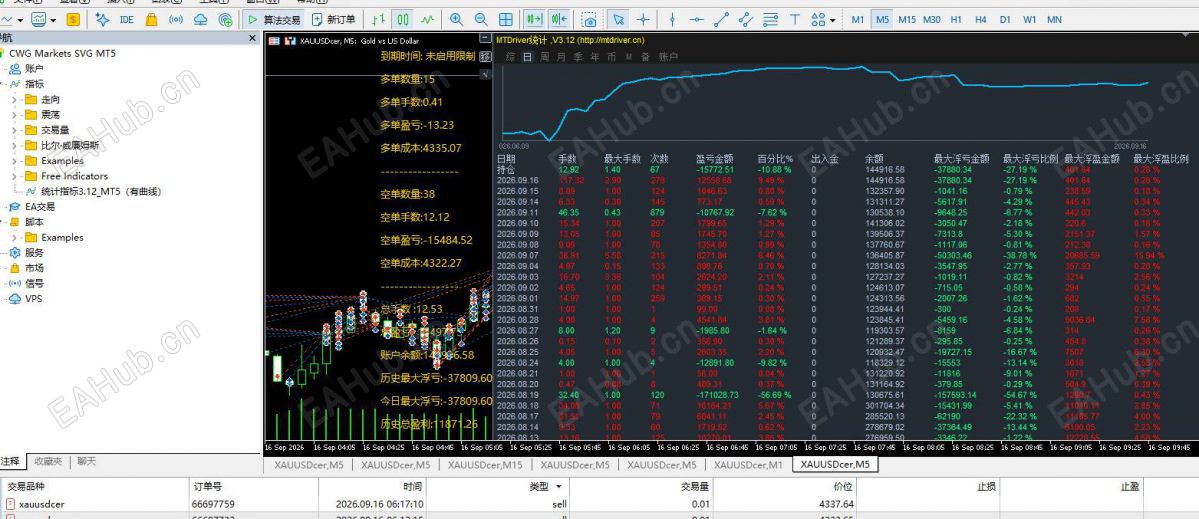Expand the Free Indicators folder
This screenshot has height=519, width=1199.
click(x=14, y=176)
